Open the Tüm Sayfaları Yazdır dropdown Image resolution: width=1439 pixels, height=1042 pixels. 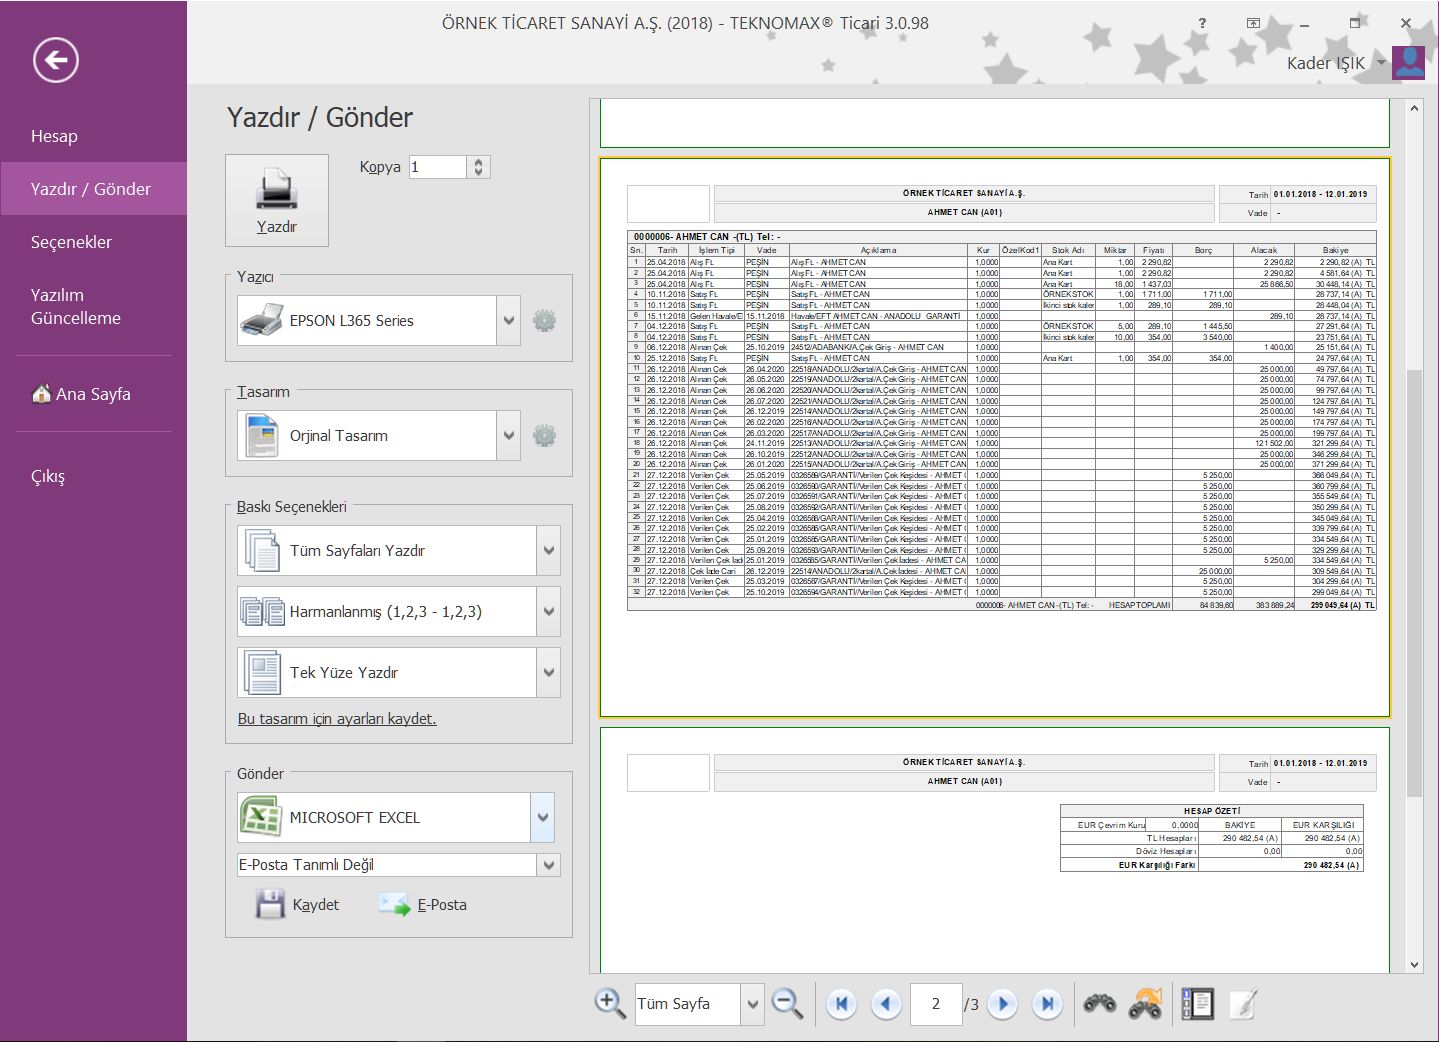548,551
